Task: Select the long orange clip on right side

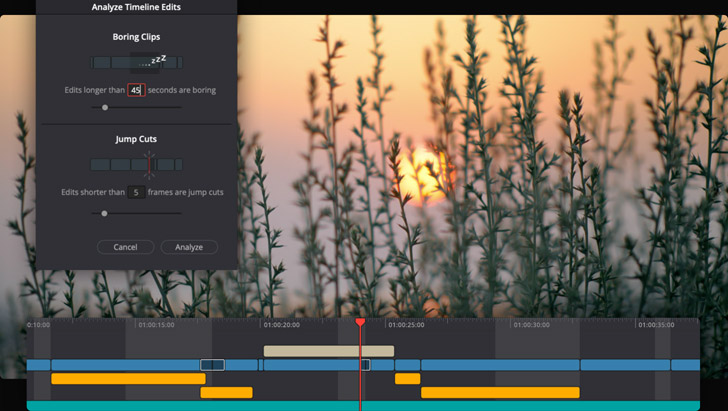Action: (500, 393)
